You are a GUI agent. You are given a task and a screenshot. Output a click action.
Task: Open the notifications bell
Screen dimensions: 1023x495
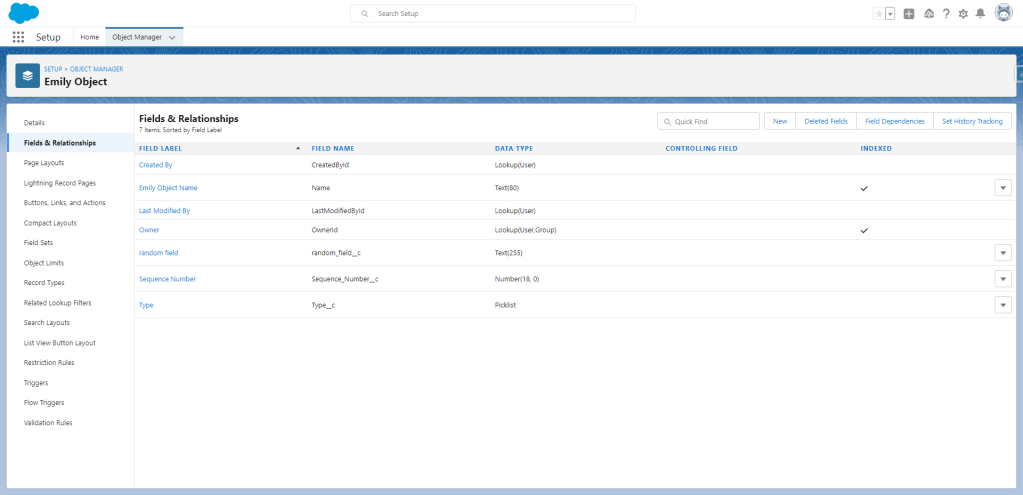(980, 14)
